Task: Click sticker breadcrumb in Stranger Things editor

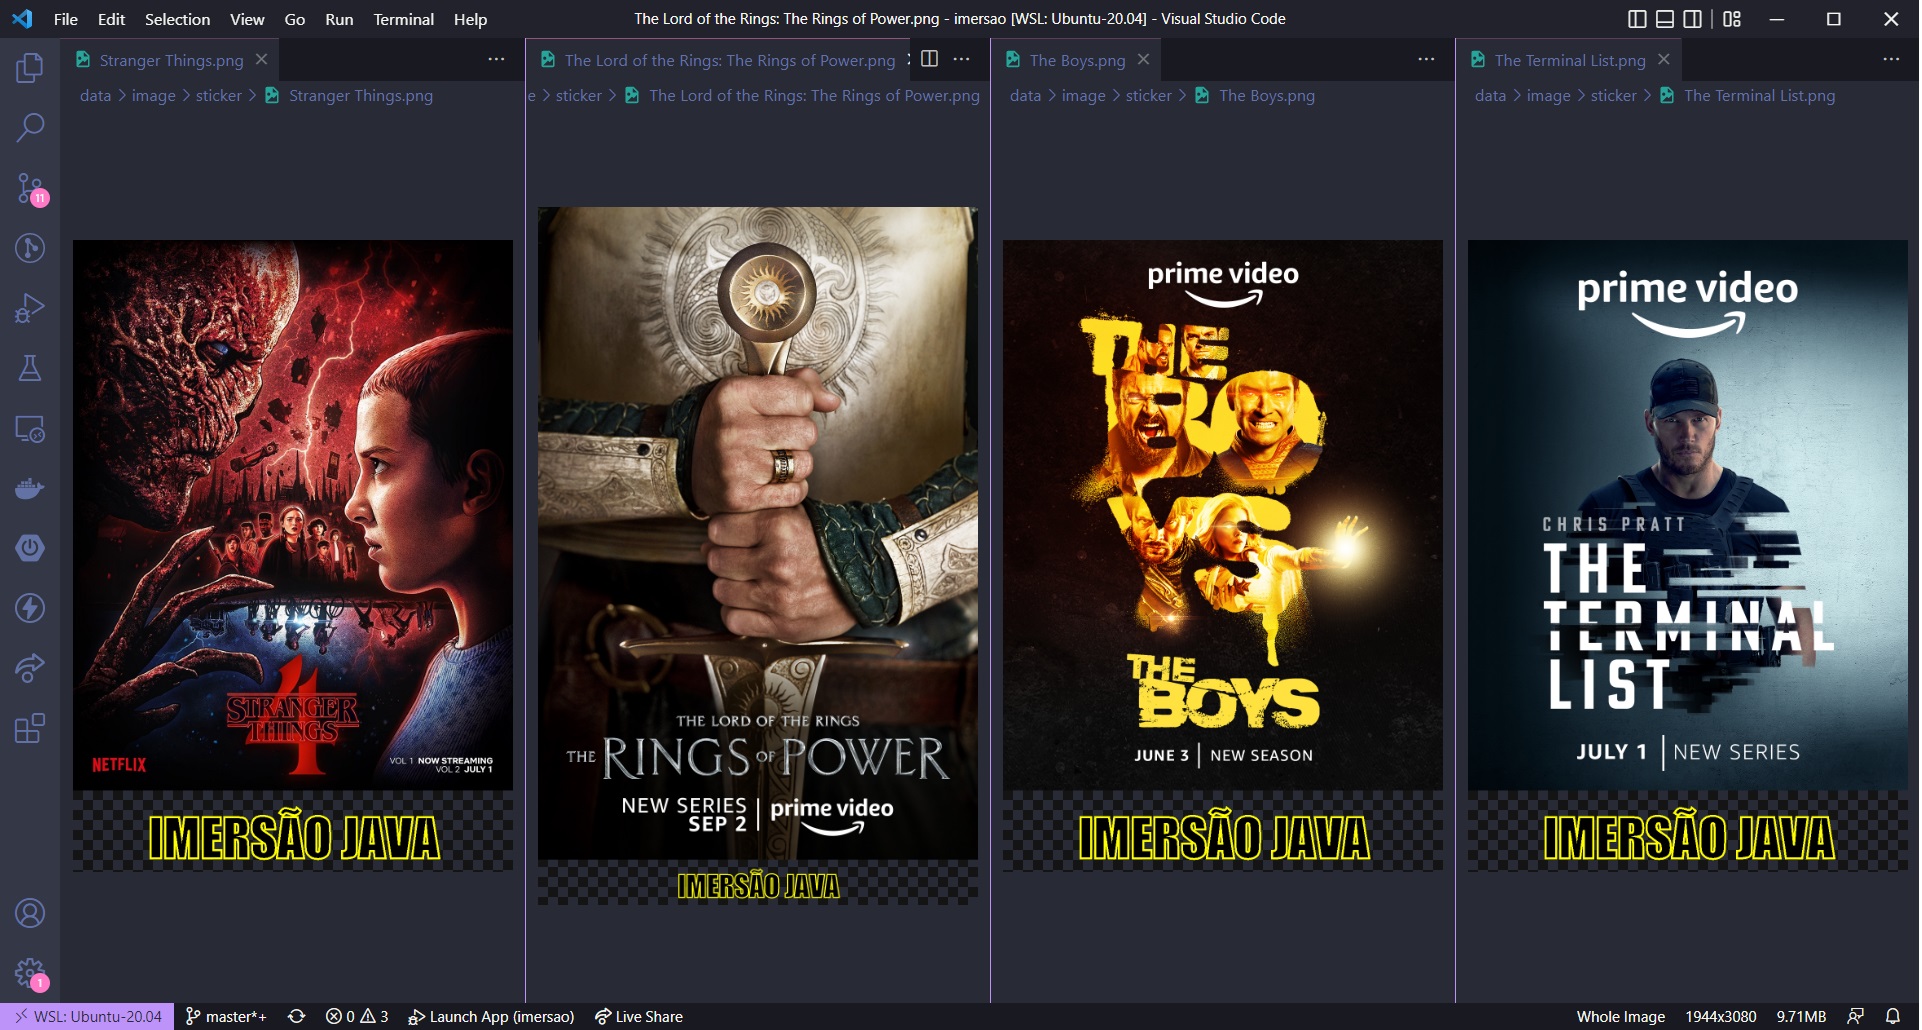Action: [219, 96]
